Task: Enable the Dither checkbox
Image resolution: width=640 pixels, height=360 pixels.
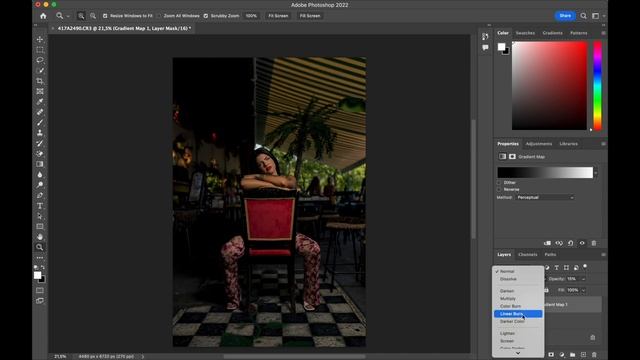Action: click(x=499, y=182)
